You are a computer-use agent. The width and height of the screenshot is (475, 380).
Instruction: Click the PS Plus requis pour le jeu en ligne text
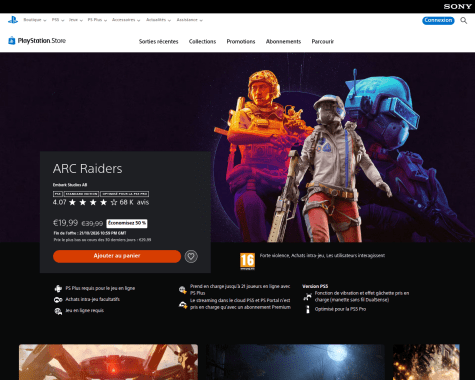[x=100, y=288]
